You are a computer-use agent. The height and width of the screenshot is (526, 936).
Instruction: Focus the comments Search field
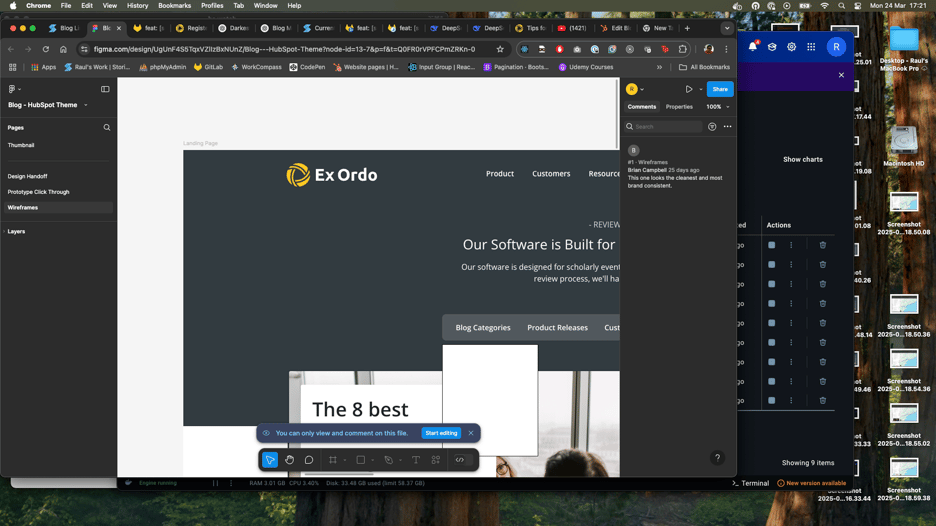pyautogui.click(x=664, y=127)
